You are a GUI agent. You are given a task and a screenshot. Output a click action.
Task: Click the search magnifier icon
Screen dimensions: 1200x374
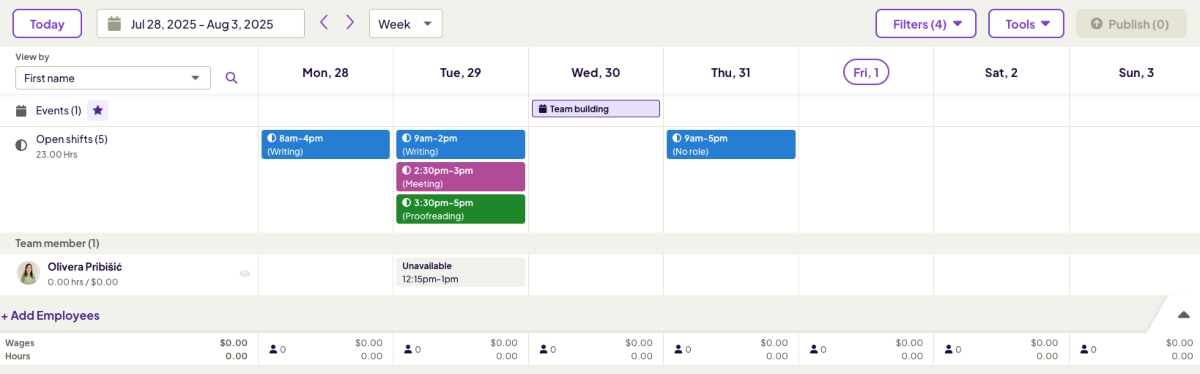(232, 78)
